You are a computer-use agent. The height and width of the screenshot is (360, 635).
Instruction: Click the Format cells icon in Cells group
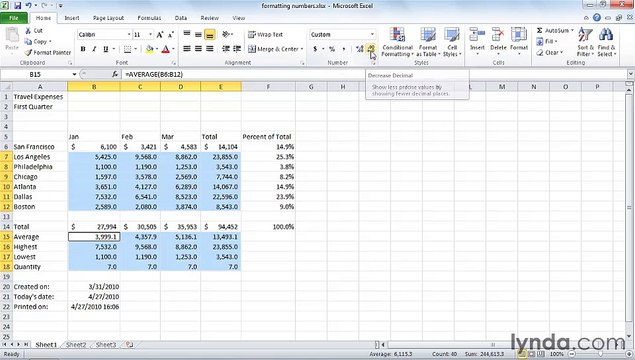point(519,34)
